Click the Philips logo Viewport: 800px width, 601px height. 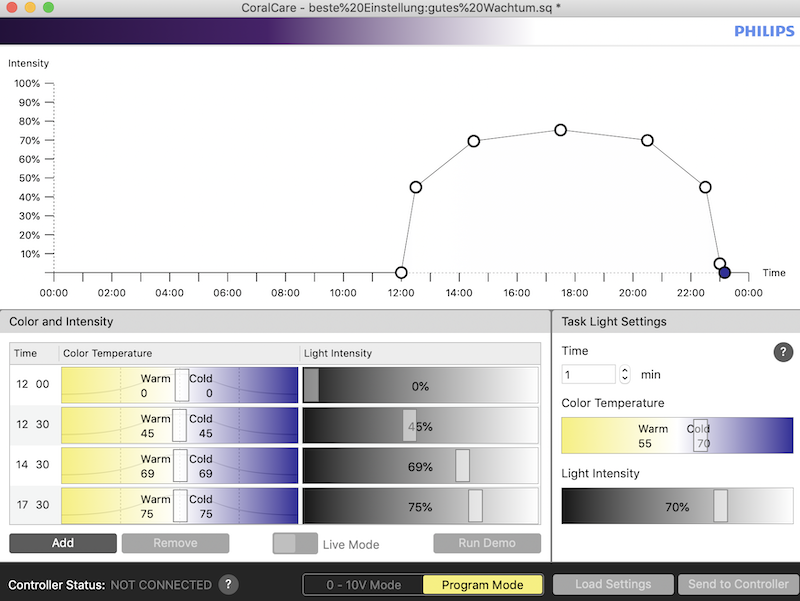tap(764, 31)
